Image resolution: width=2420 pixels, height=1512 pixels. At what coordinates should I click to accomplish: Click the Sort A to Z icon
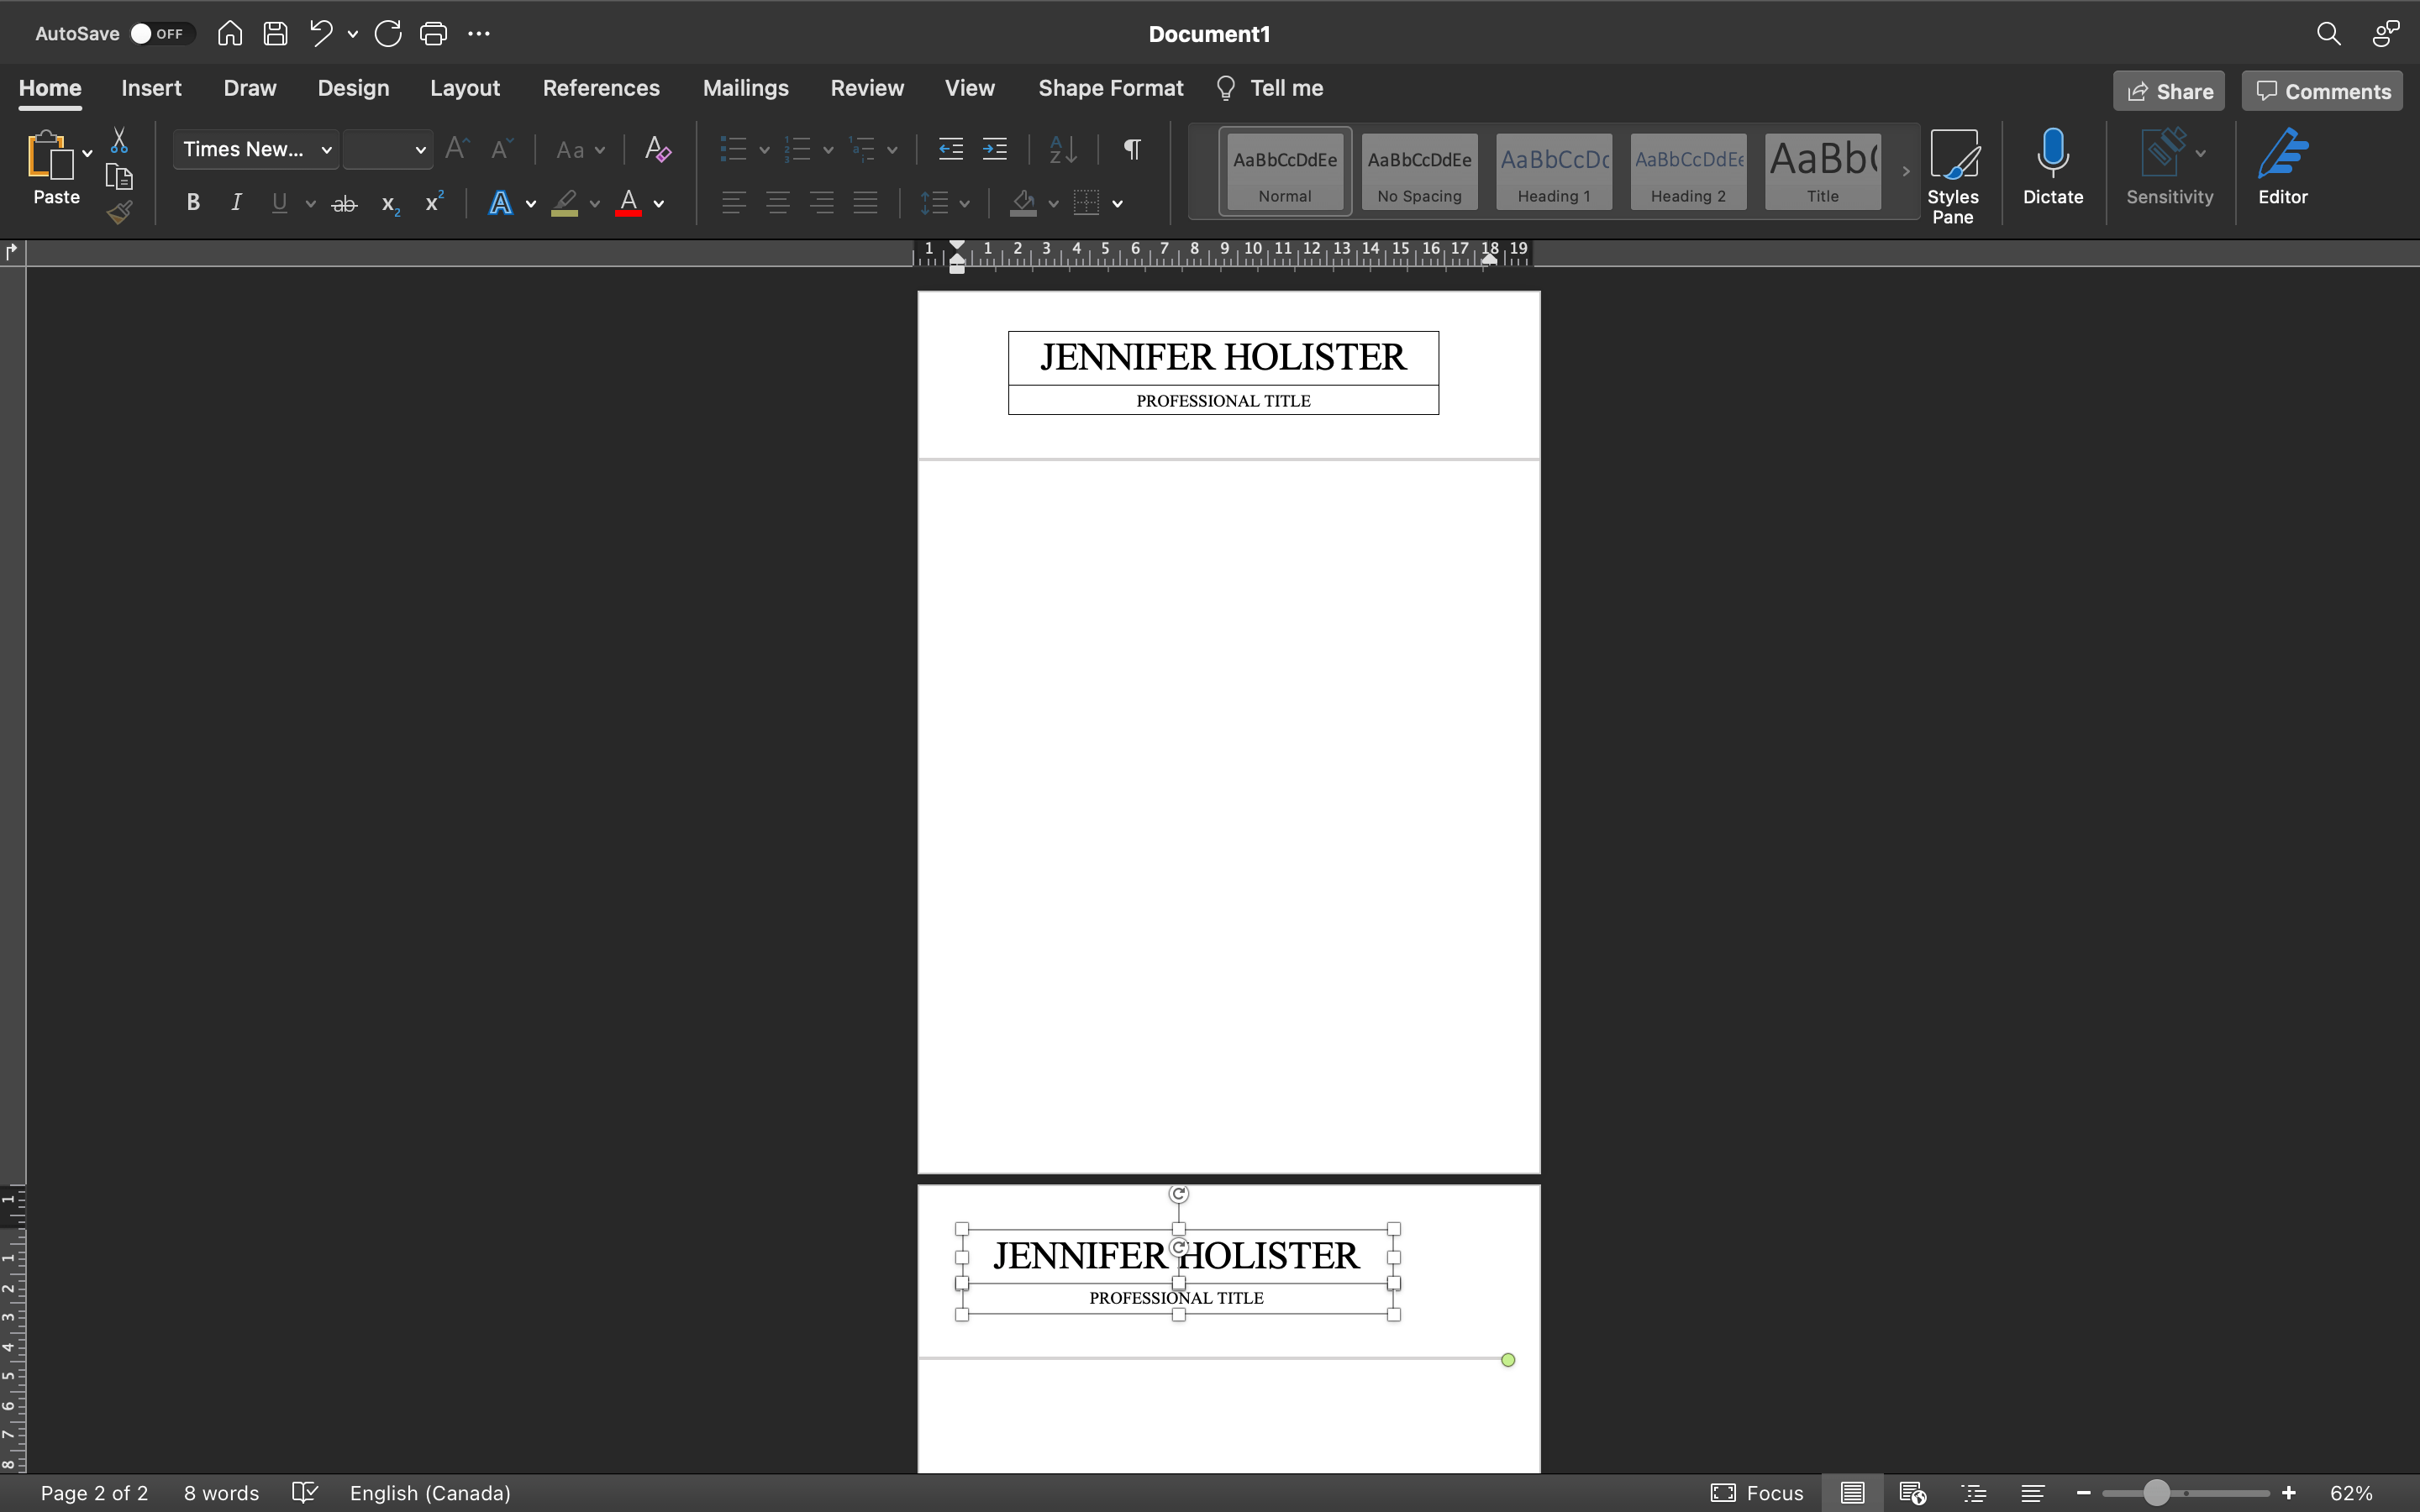click(1062, 150)
